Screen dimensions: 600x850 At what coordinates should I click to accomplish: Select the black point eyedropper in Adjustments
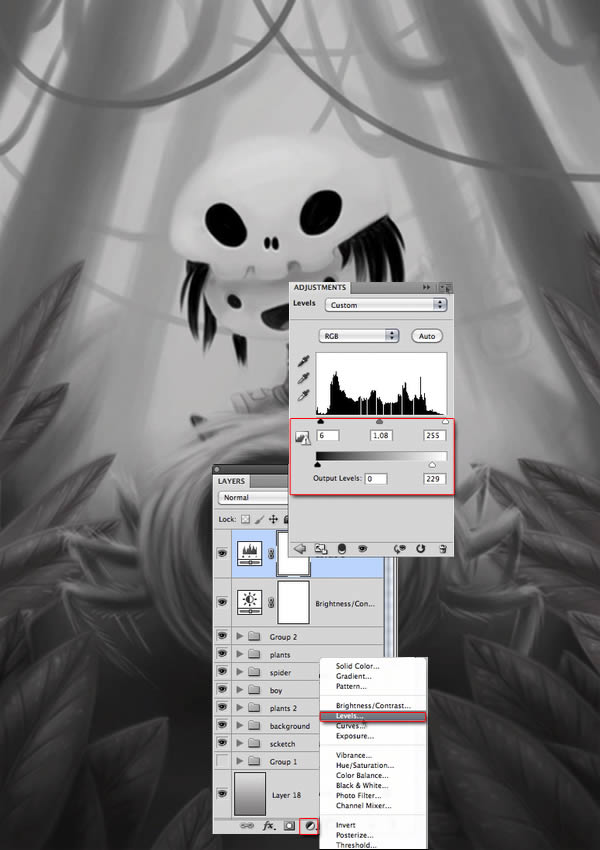304,361
